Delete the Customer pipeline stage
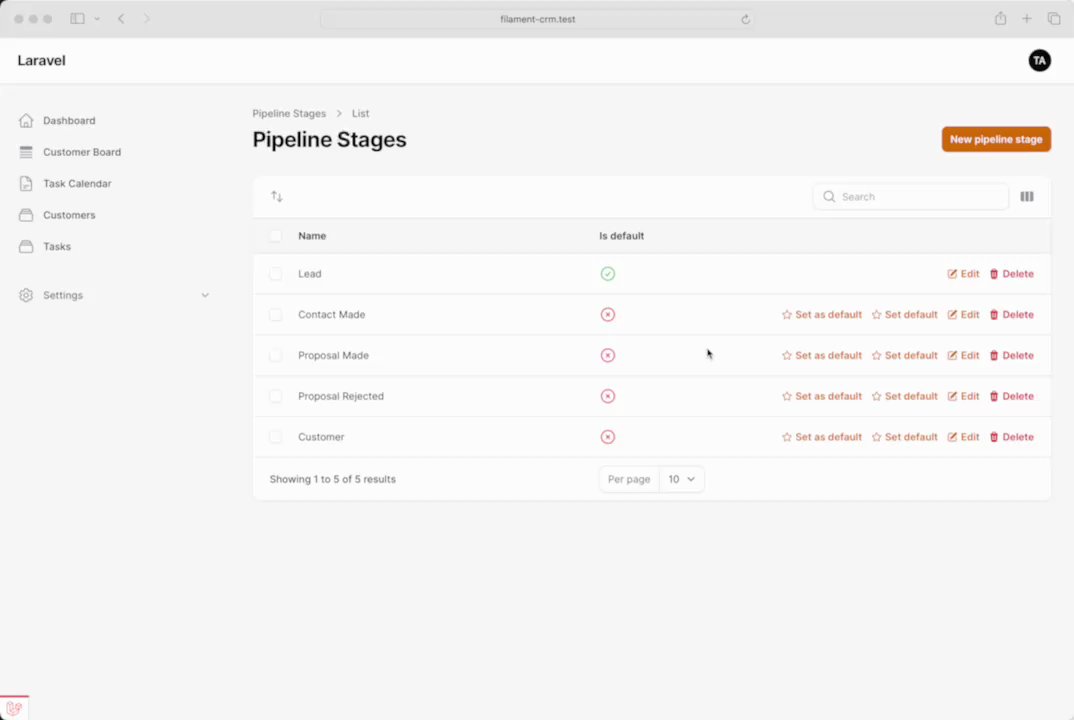The height and width of the screenshot is (720, 1074). click(1011, 437)
